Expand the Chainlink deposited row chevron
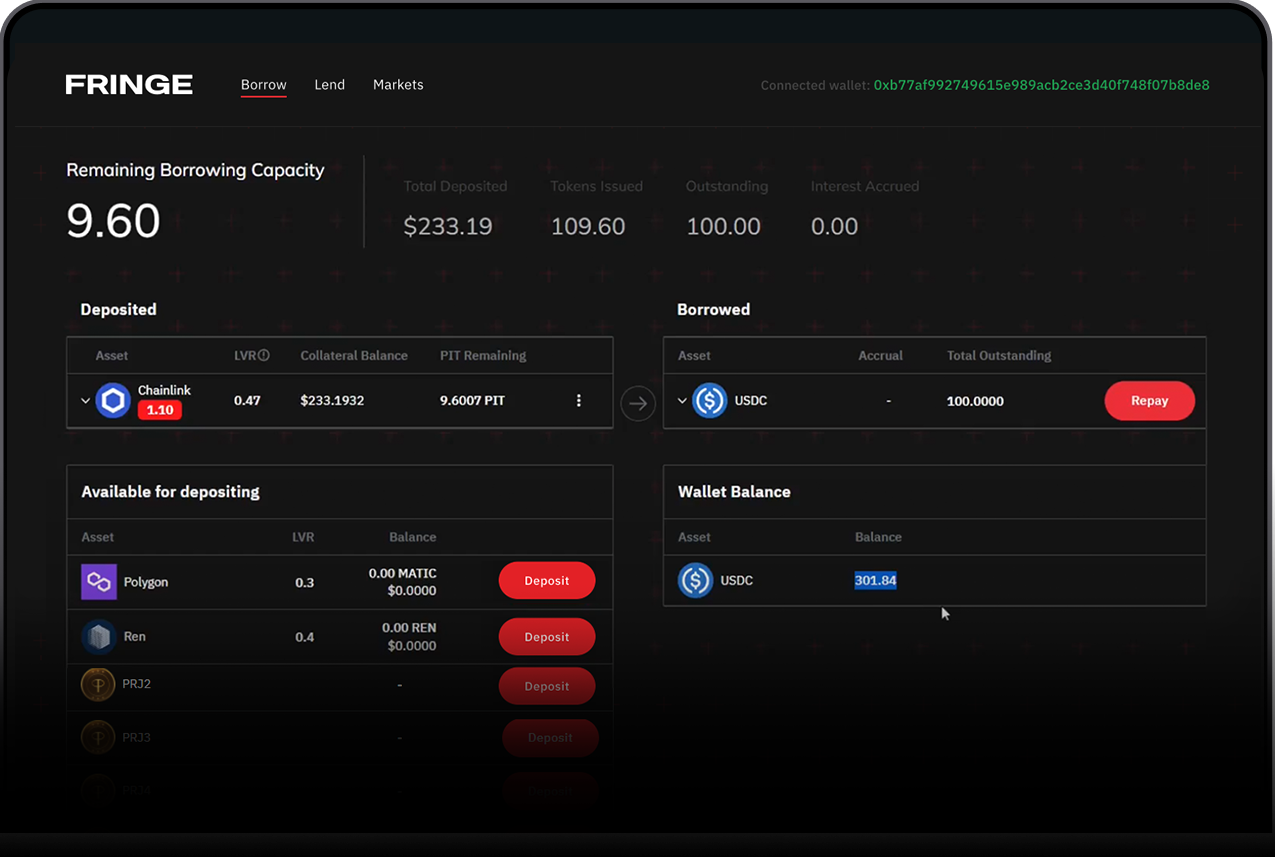 [85, 401]
